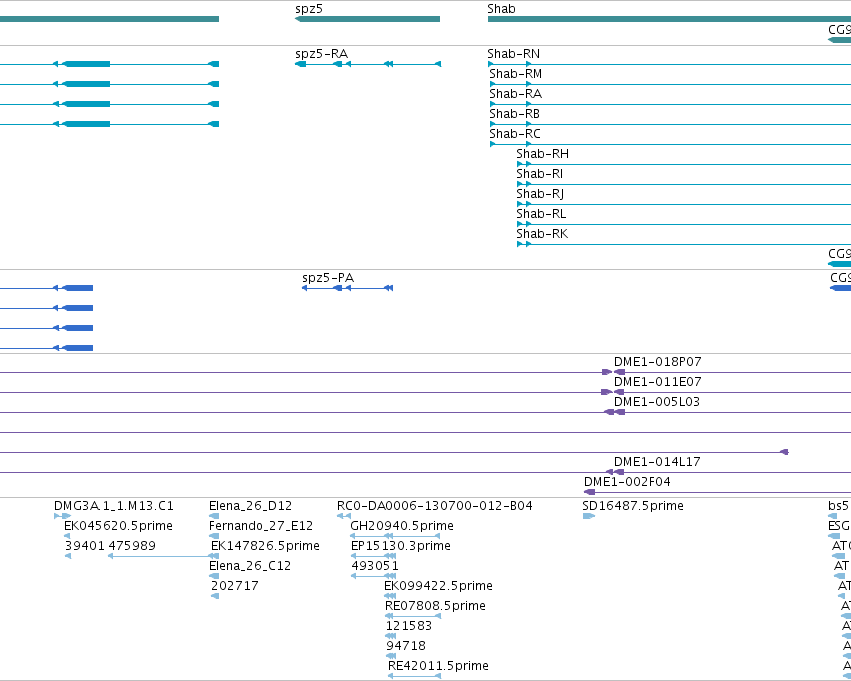Click the RE07808.5prime EST label
This screenshot has height=681, width=851.
(435, 606)
